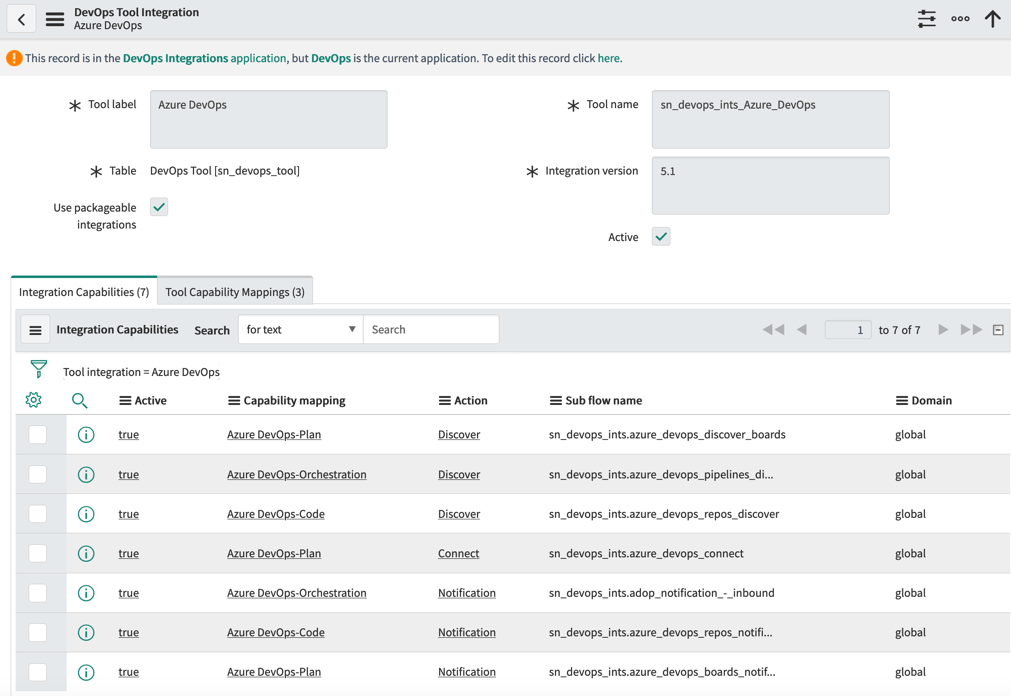Open Azure DevOps-Orchestration link in pipelines row
Viewport: 1011px width, 696px height.
[297, 475]
